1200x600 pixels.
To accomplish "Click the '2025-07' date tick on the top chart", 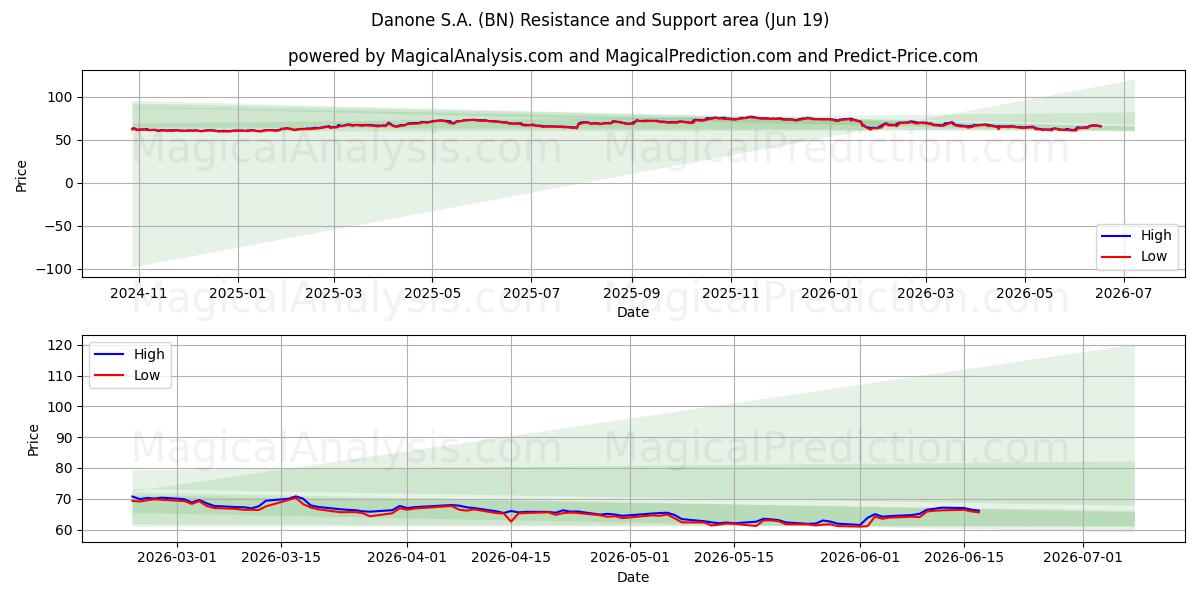I will click(531, 293).
